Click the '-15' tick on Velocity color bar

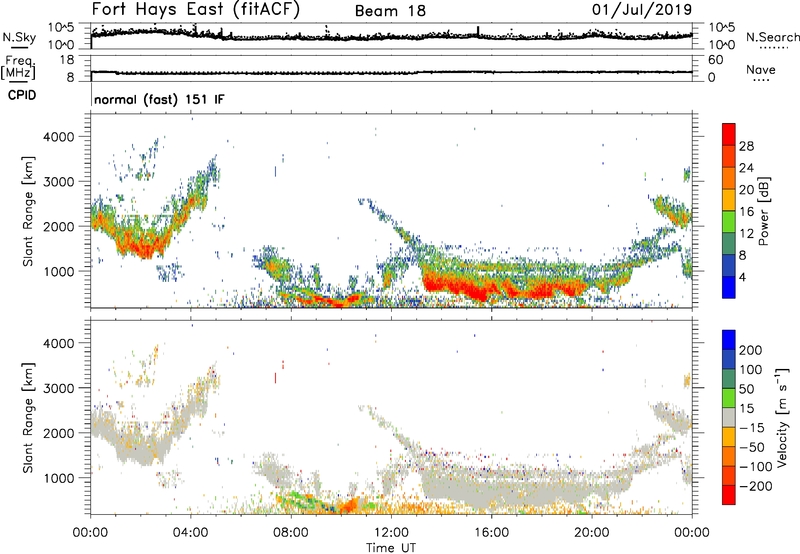[752, 427]
